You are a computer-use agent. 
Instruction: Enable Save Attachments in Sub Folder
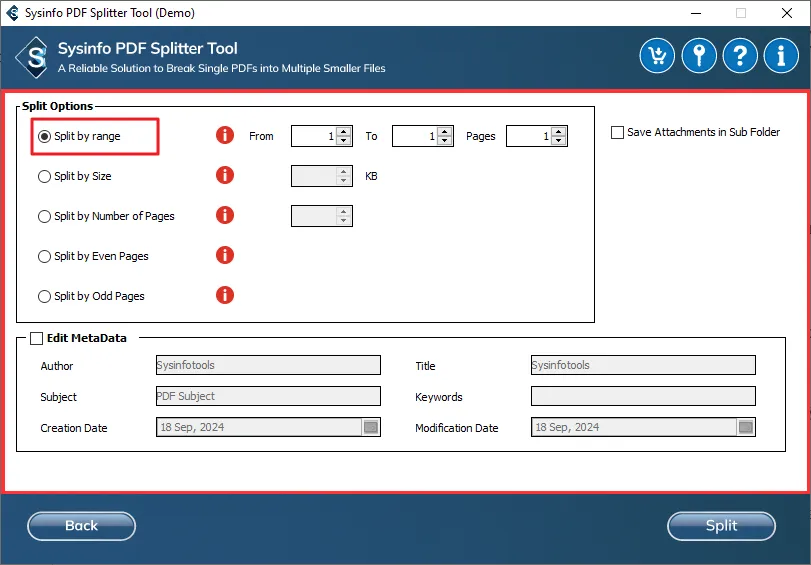(x=617, y=132)
